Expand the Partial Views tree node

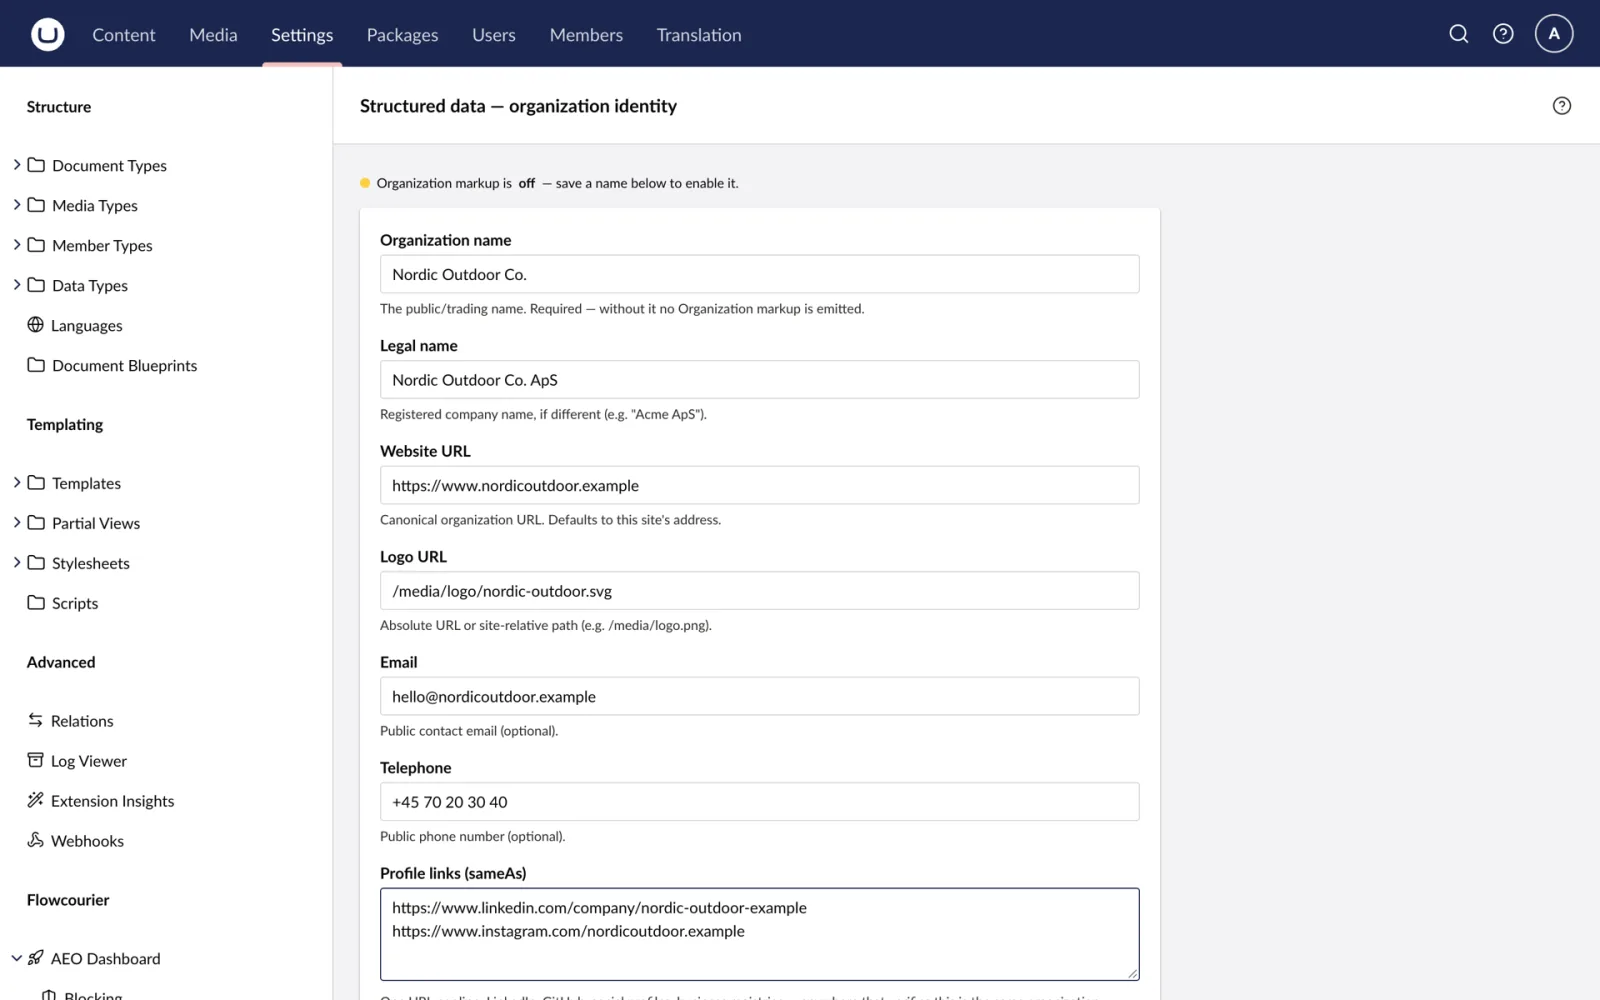16,523
